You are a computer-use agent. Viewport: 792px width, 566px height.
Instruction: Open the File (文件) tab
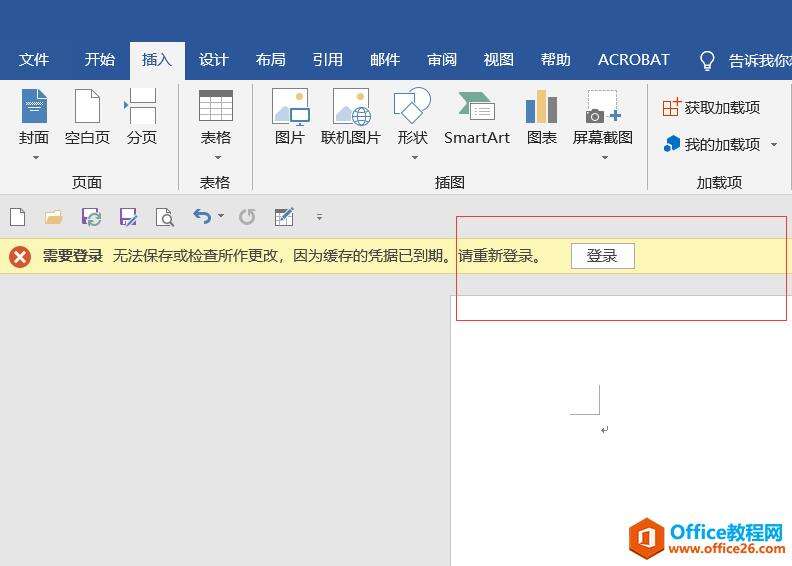point(34,60)
